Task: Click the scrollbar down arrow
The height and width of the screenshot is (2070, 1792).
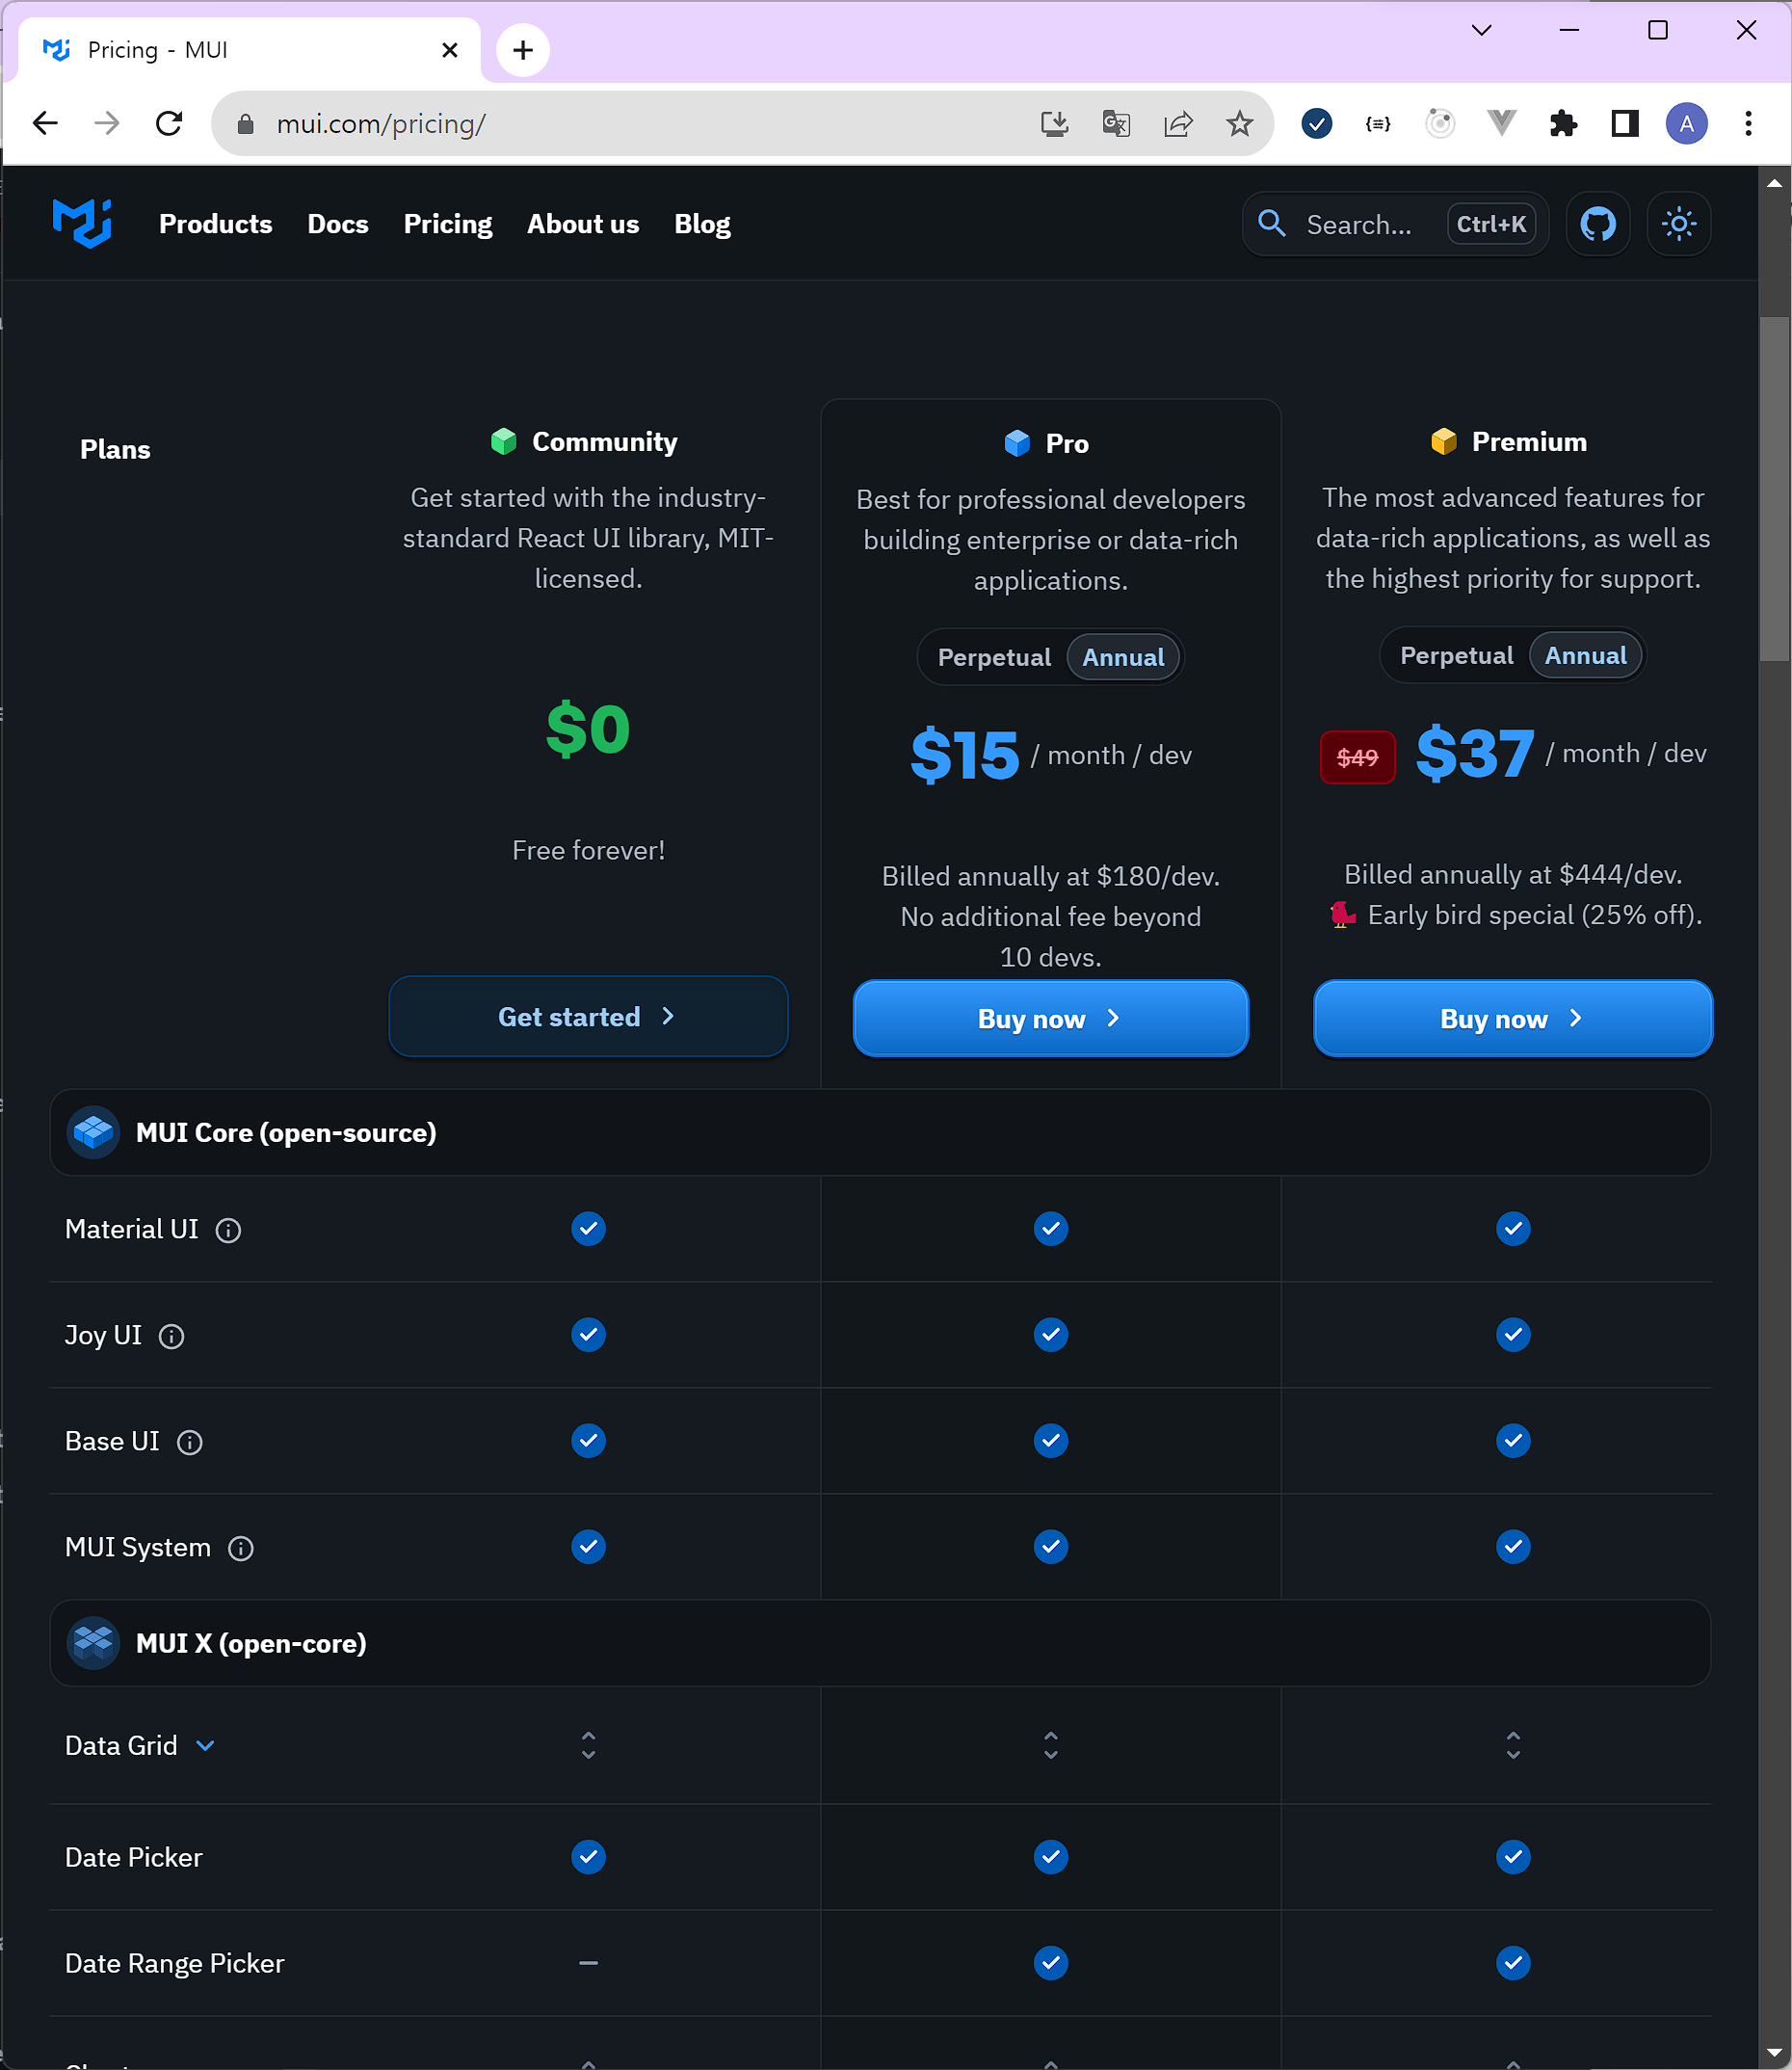Action: point(1774,2053)
